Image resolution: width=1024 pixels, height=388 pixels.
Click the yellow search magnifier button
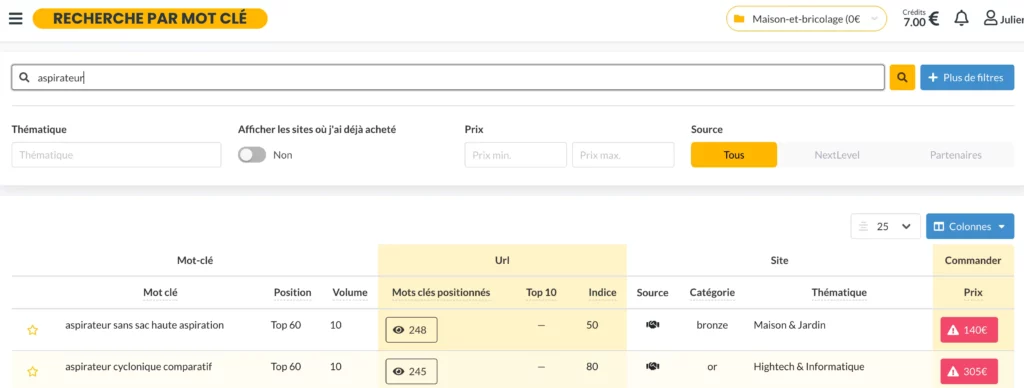point(902,77)
